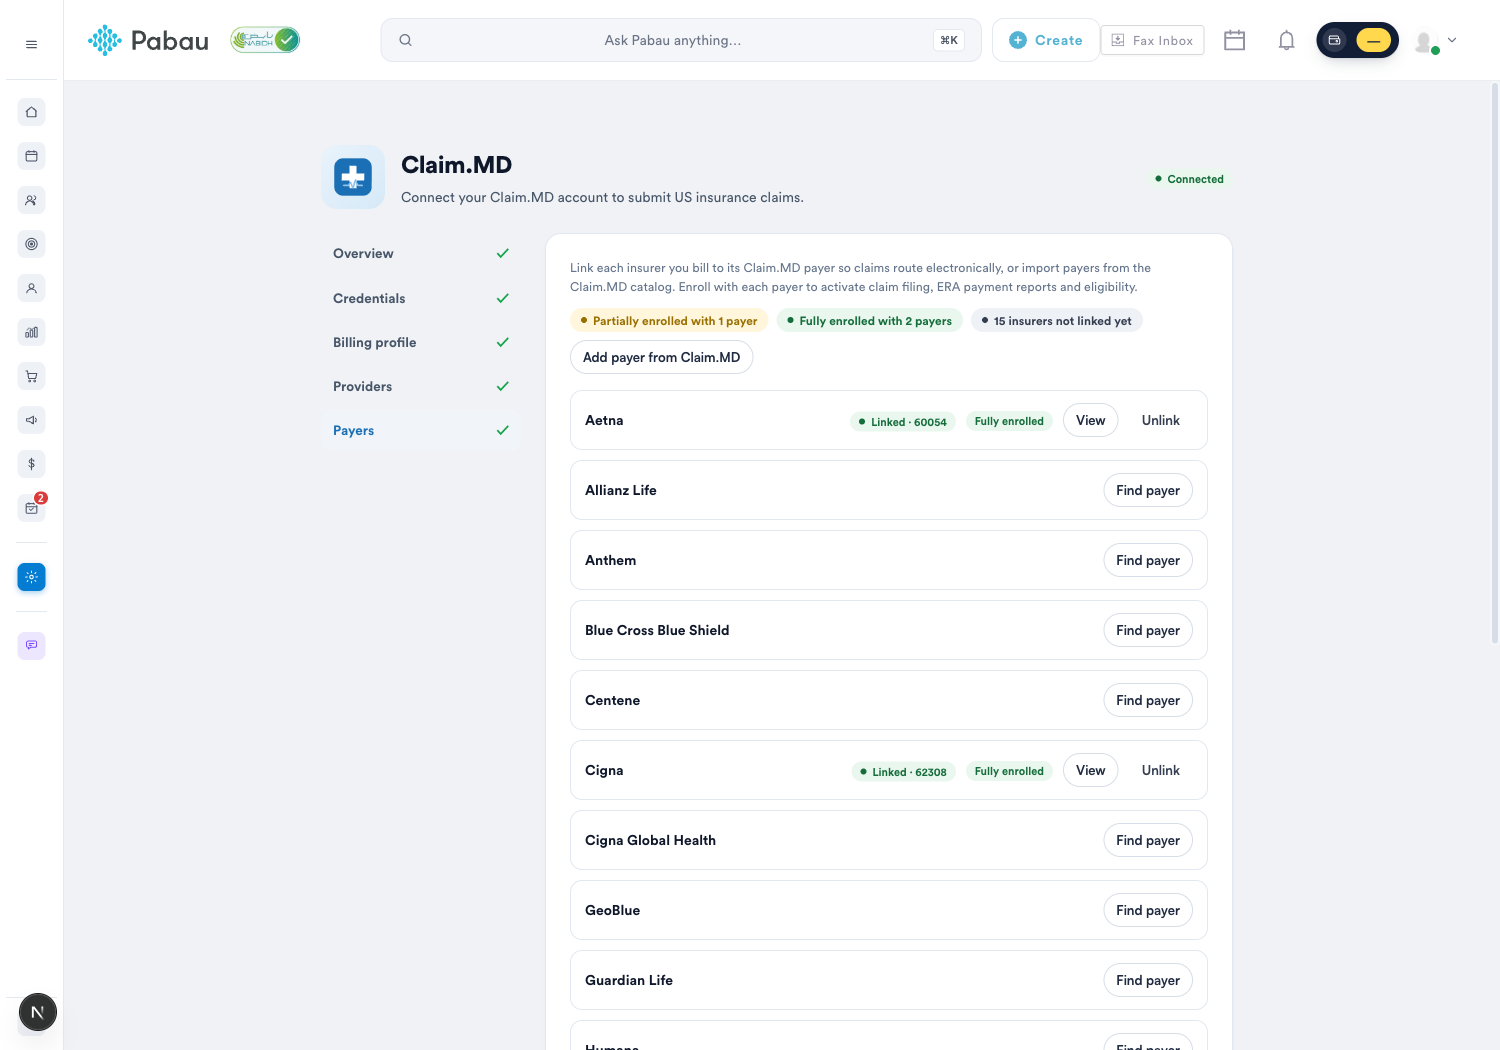1500x1050 pixels.
Task: Click Fully enrolled with 2 payers chip
Action: tap(870, 321)
